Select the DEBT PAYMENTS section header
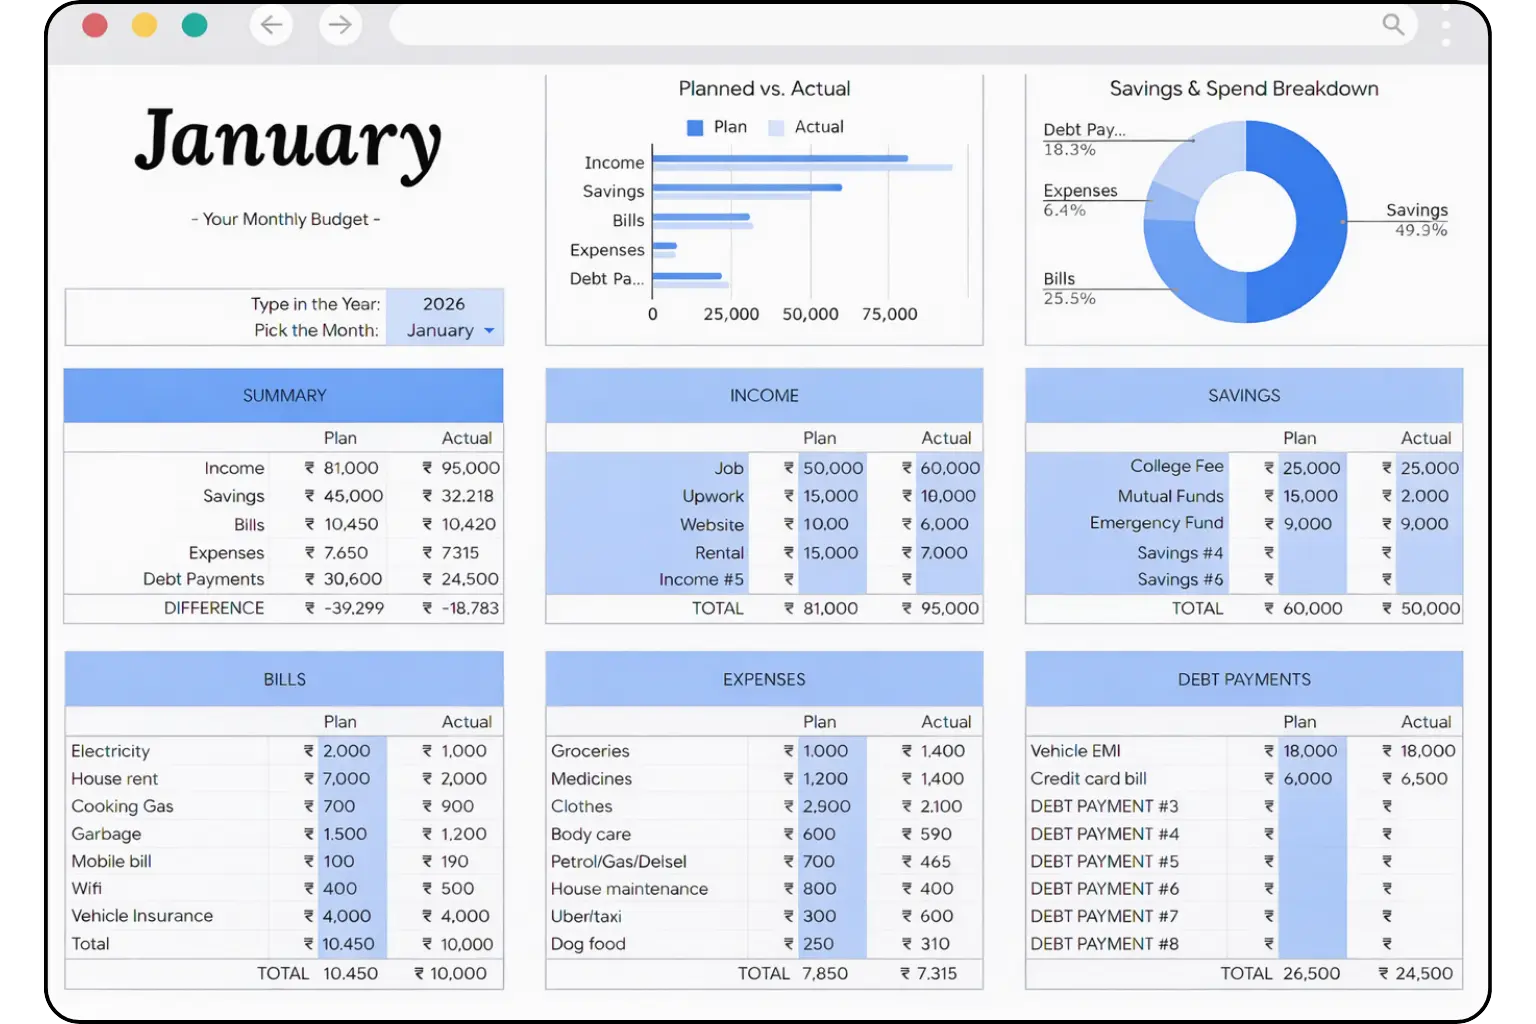Viewport: 1536px width, 1024px height. tap(1244, 680)
